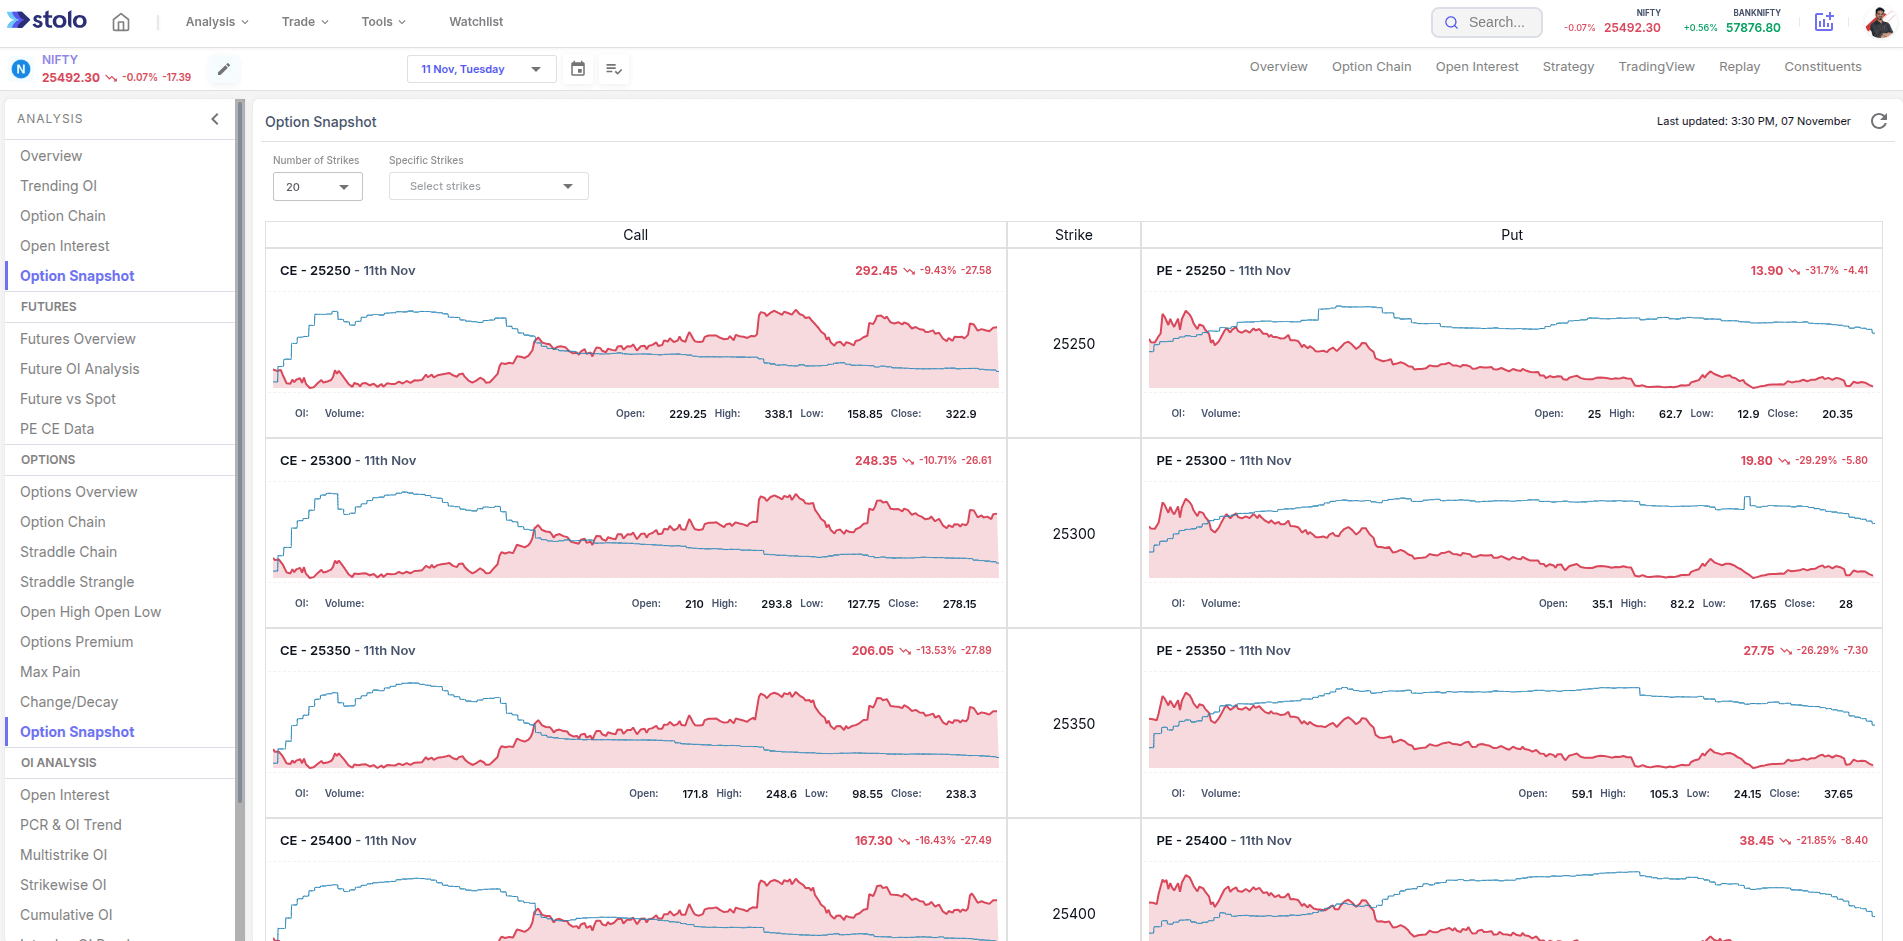
Task: Open the Number of Strikes dropdown
Action: (317, 187)
